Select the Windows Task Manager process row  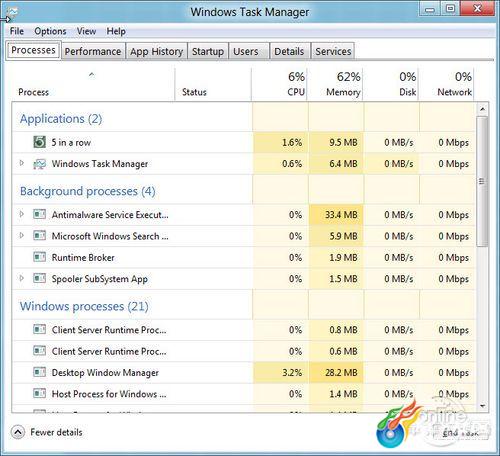click(x=244, y=164)
